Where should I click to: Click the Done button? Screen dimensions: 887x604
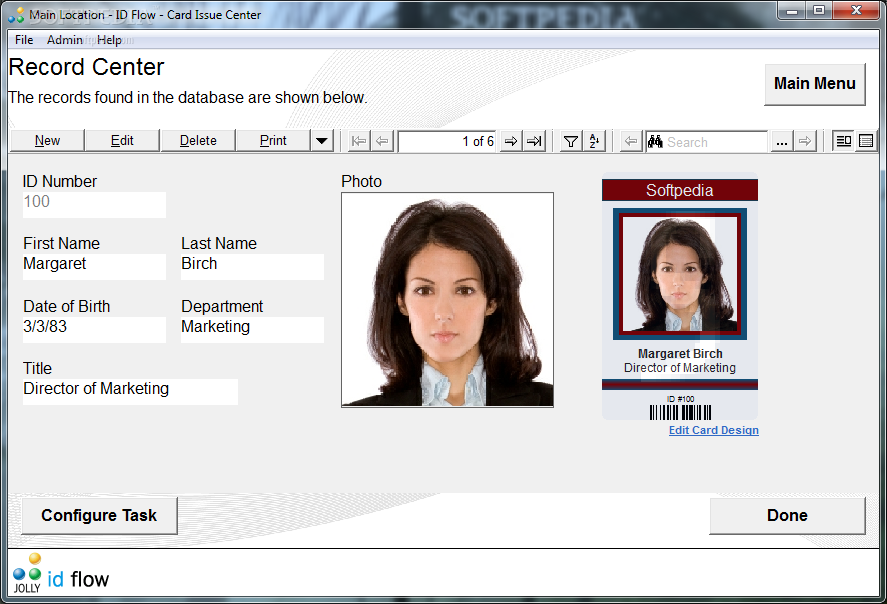[787, 515]
